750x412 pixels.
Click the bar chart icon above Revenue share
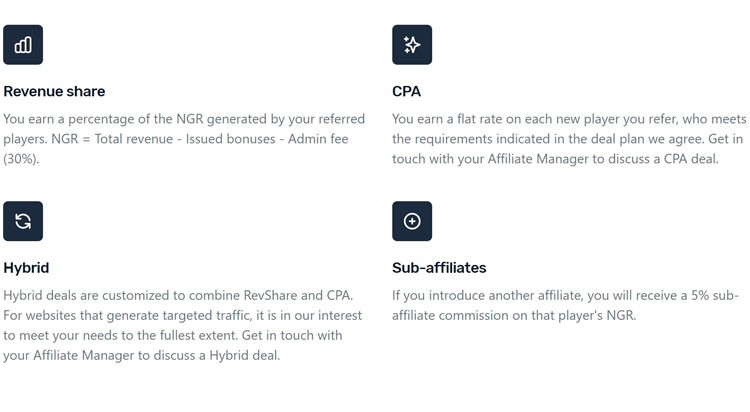coord(23,45)
